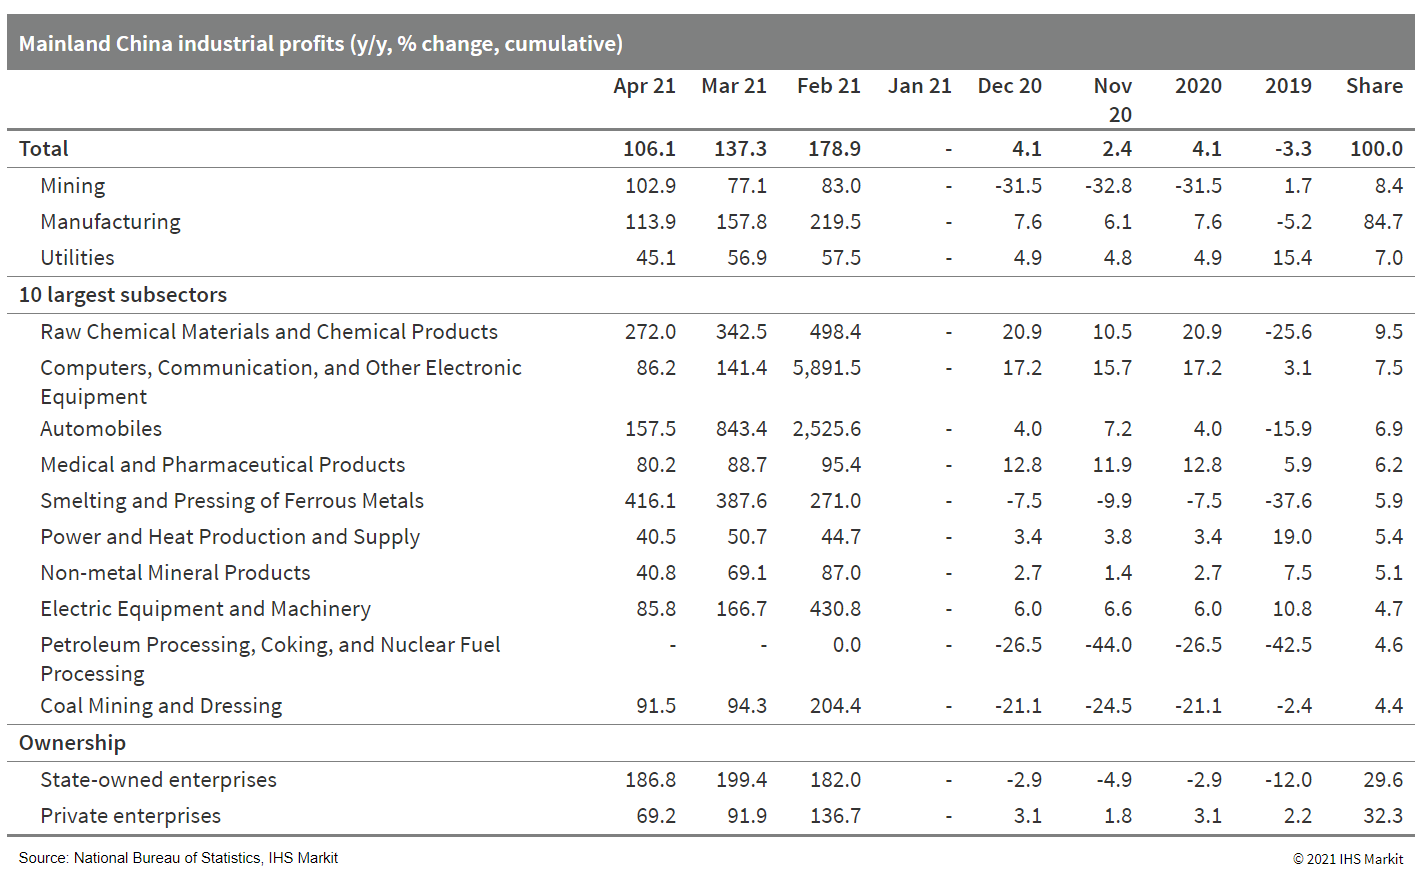Select the '2019' column header

1288,86
